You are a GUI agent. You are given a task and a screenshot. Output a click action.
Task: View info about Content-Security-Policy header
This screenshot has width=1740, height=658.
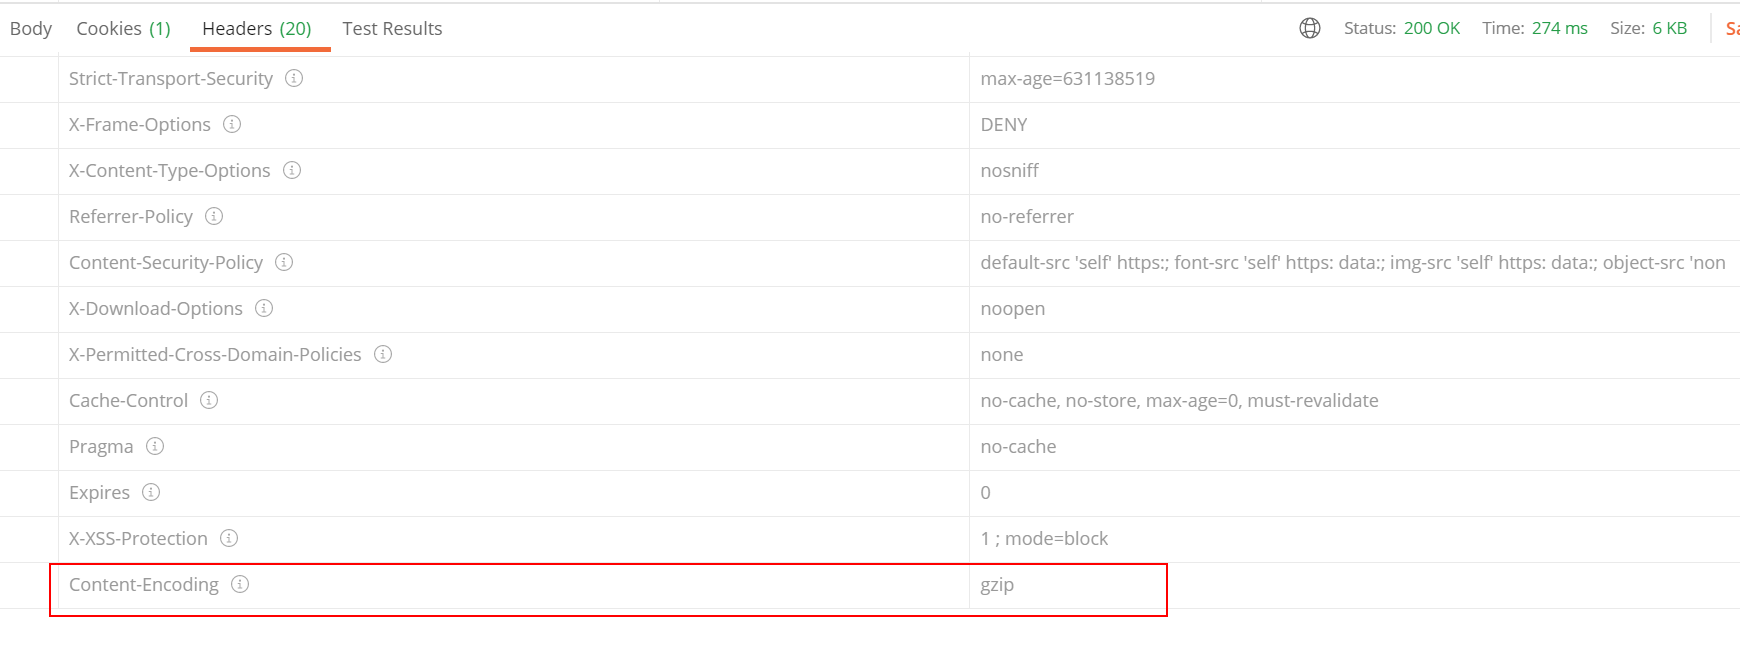coord(283,262)
